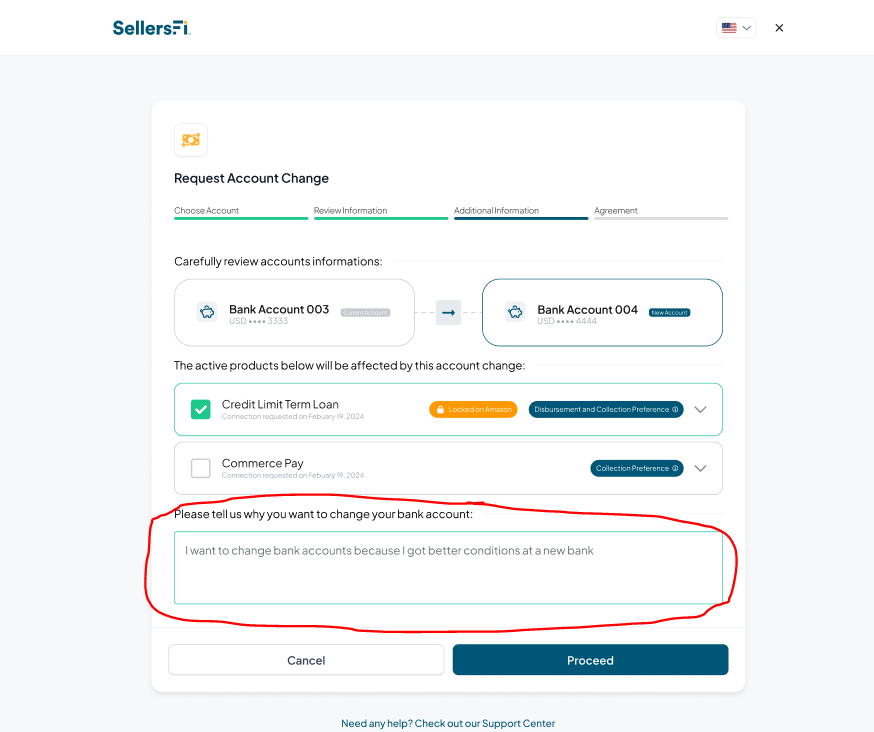
Task: Open the Support Center help link
Action: tap(448, 723)
